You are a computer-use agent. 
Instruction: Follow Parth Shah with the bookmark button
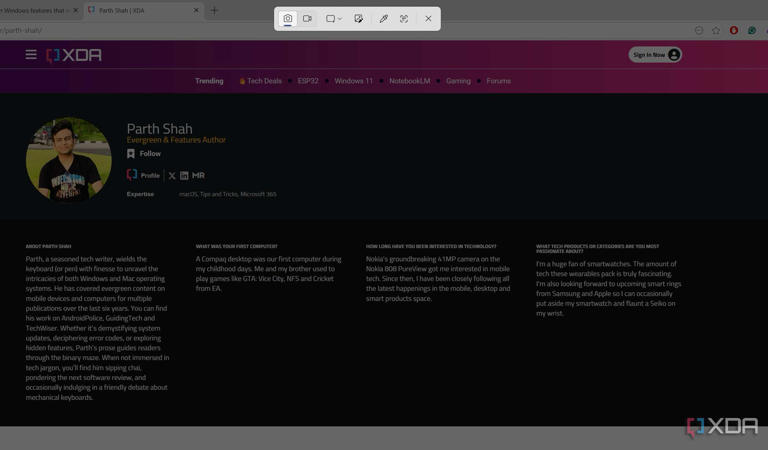(144, 154)
